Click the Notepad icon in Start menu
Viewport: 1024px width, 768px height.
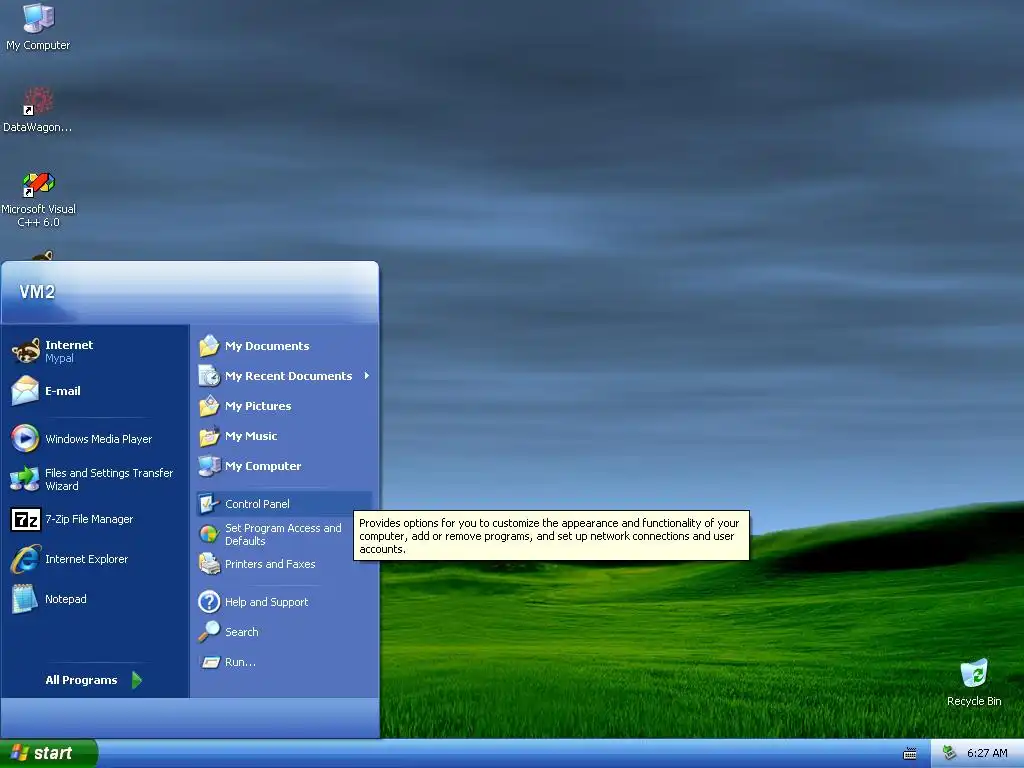(x=25, y=599)
